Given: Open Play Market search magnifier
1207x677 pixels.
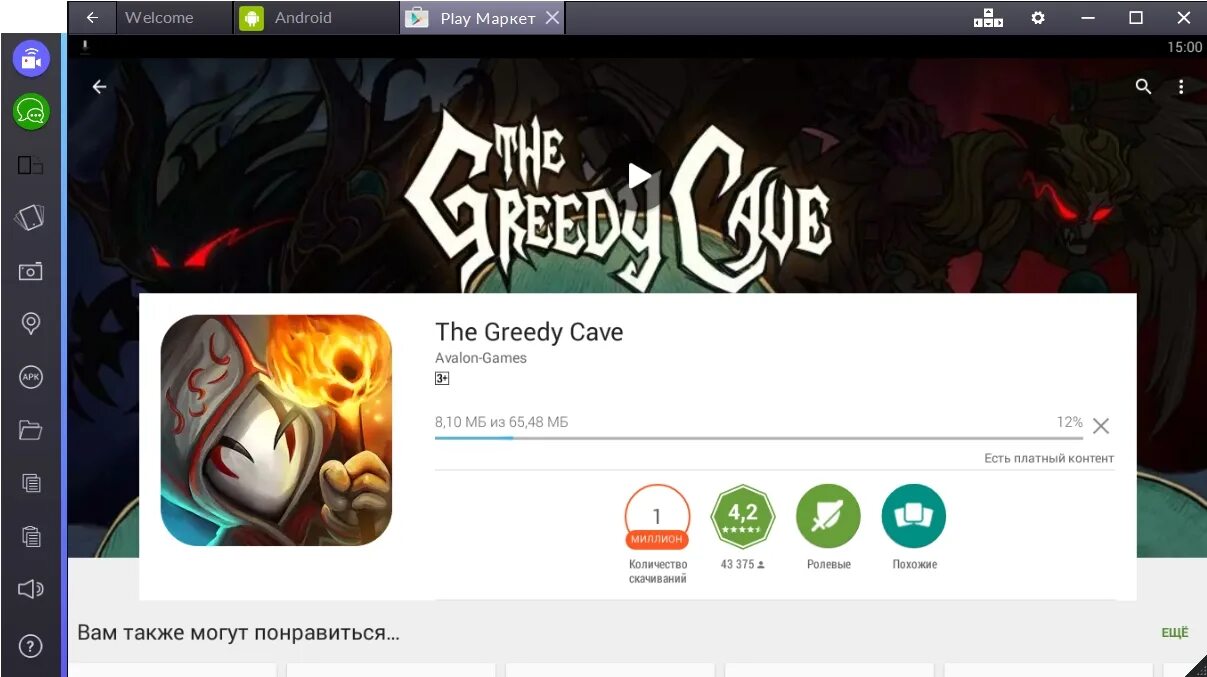Looking at the screenshot, I should pyautogui.click(x=1144, y=87).
